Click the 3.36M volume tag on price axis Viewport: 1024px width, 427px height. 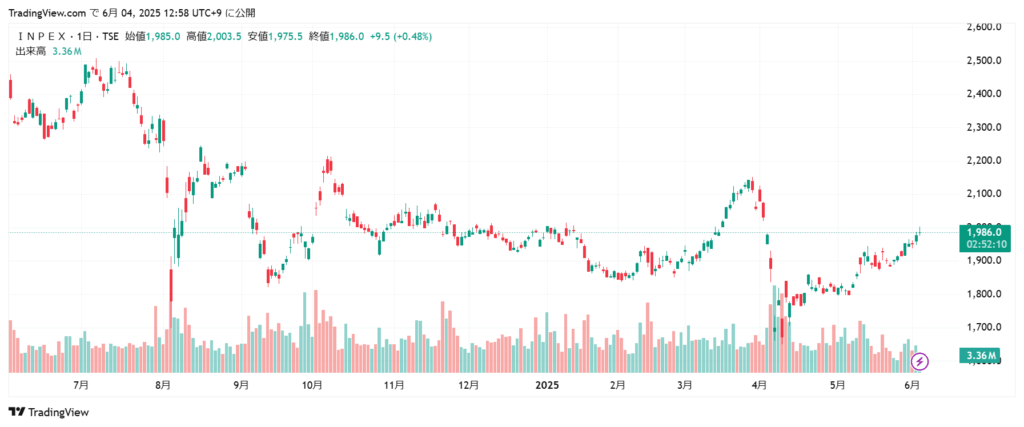(x=981, y=356)
